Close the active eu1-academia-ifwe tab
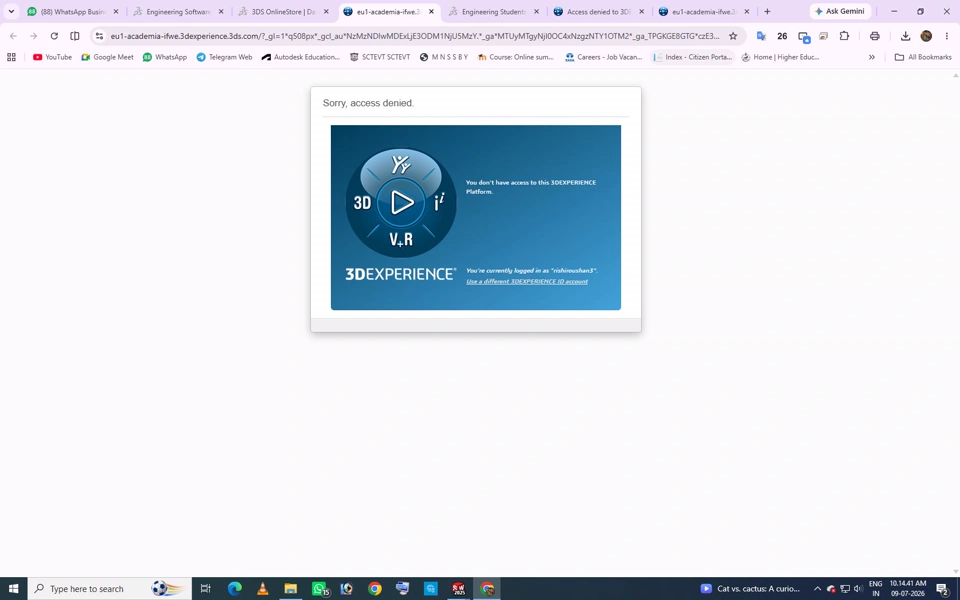This screenshot has width=960, height=600. [431, 12]
